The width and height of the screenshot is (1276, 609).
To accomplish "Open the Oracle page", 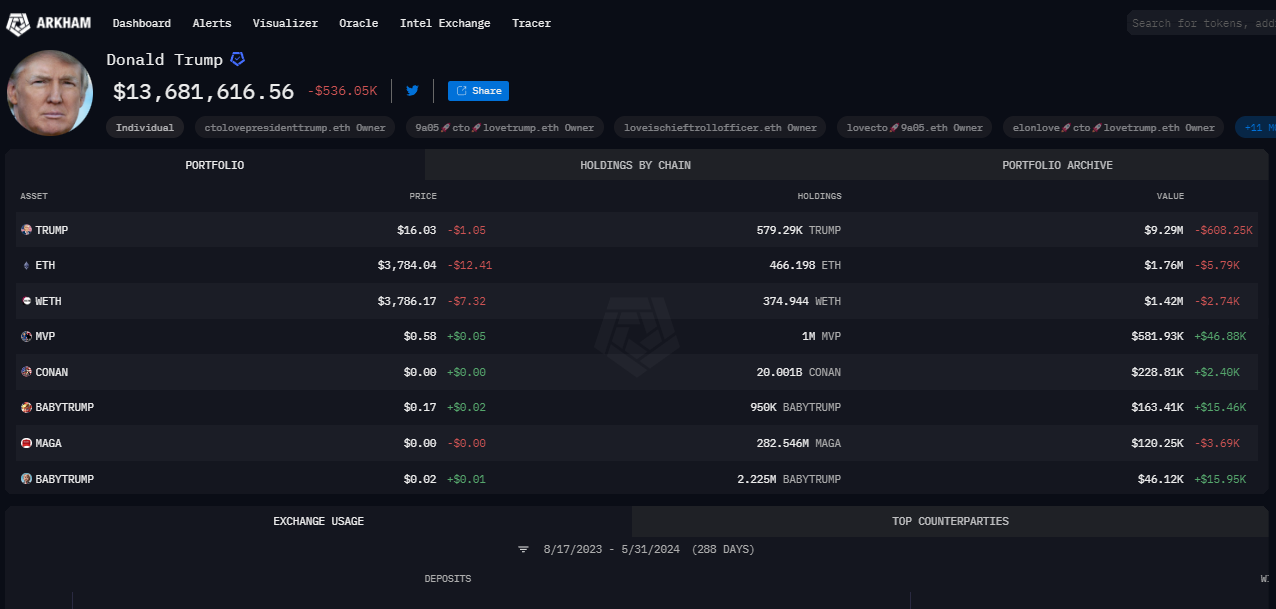I will [359, 23].
